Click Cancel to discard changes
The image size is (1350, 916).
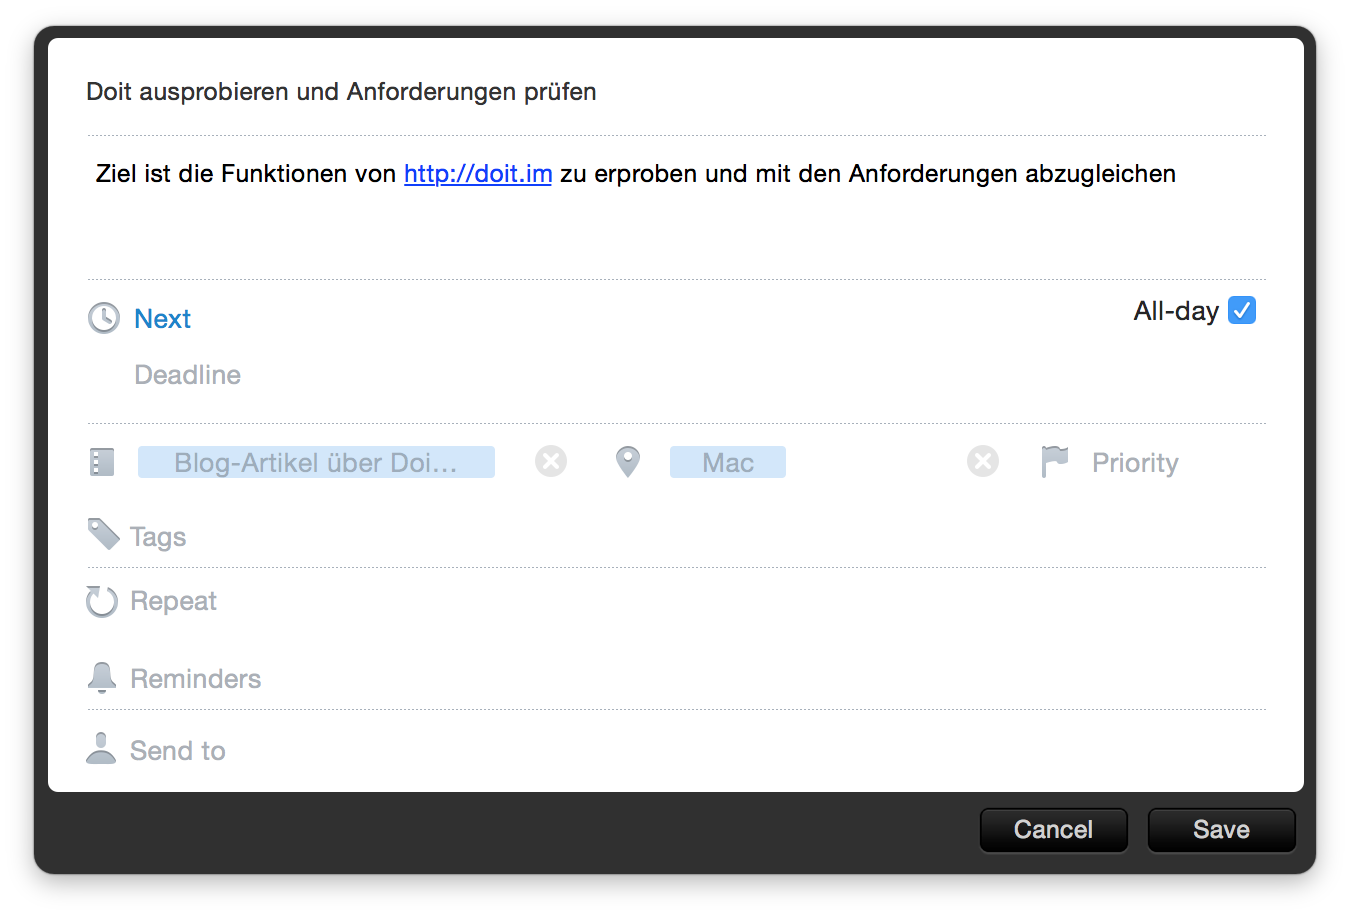tap(1054, 830)
